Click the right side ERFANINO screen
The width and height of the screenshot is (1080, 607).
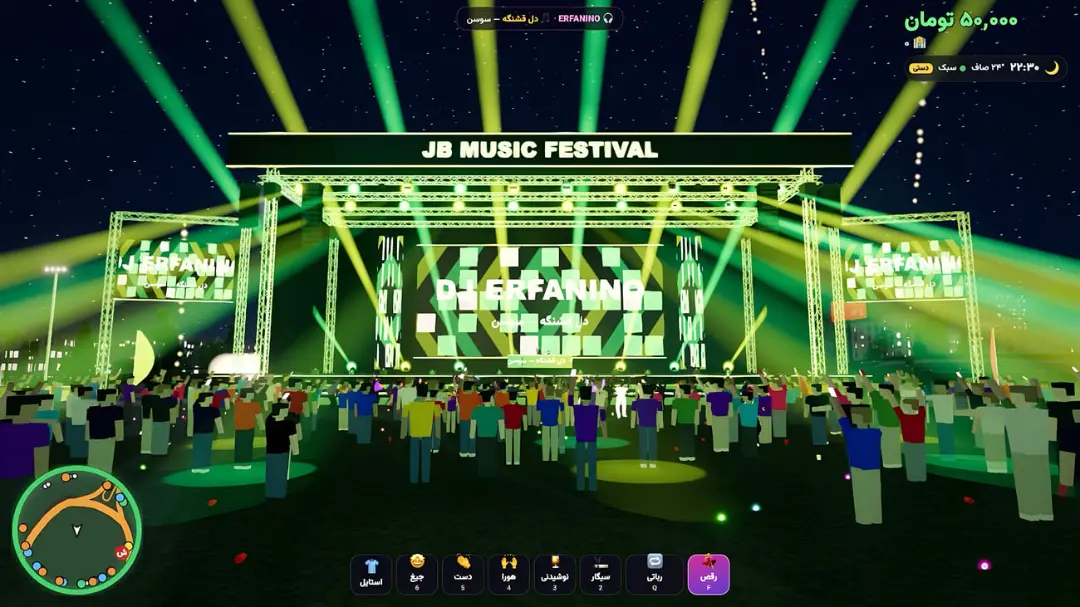[x=904, y=269]
